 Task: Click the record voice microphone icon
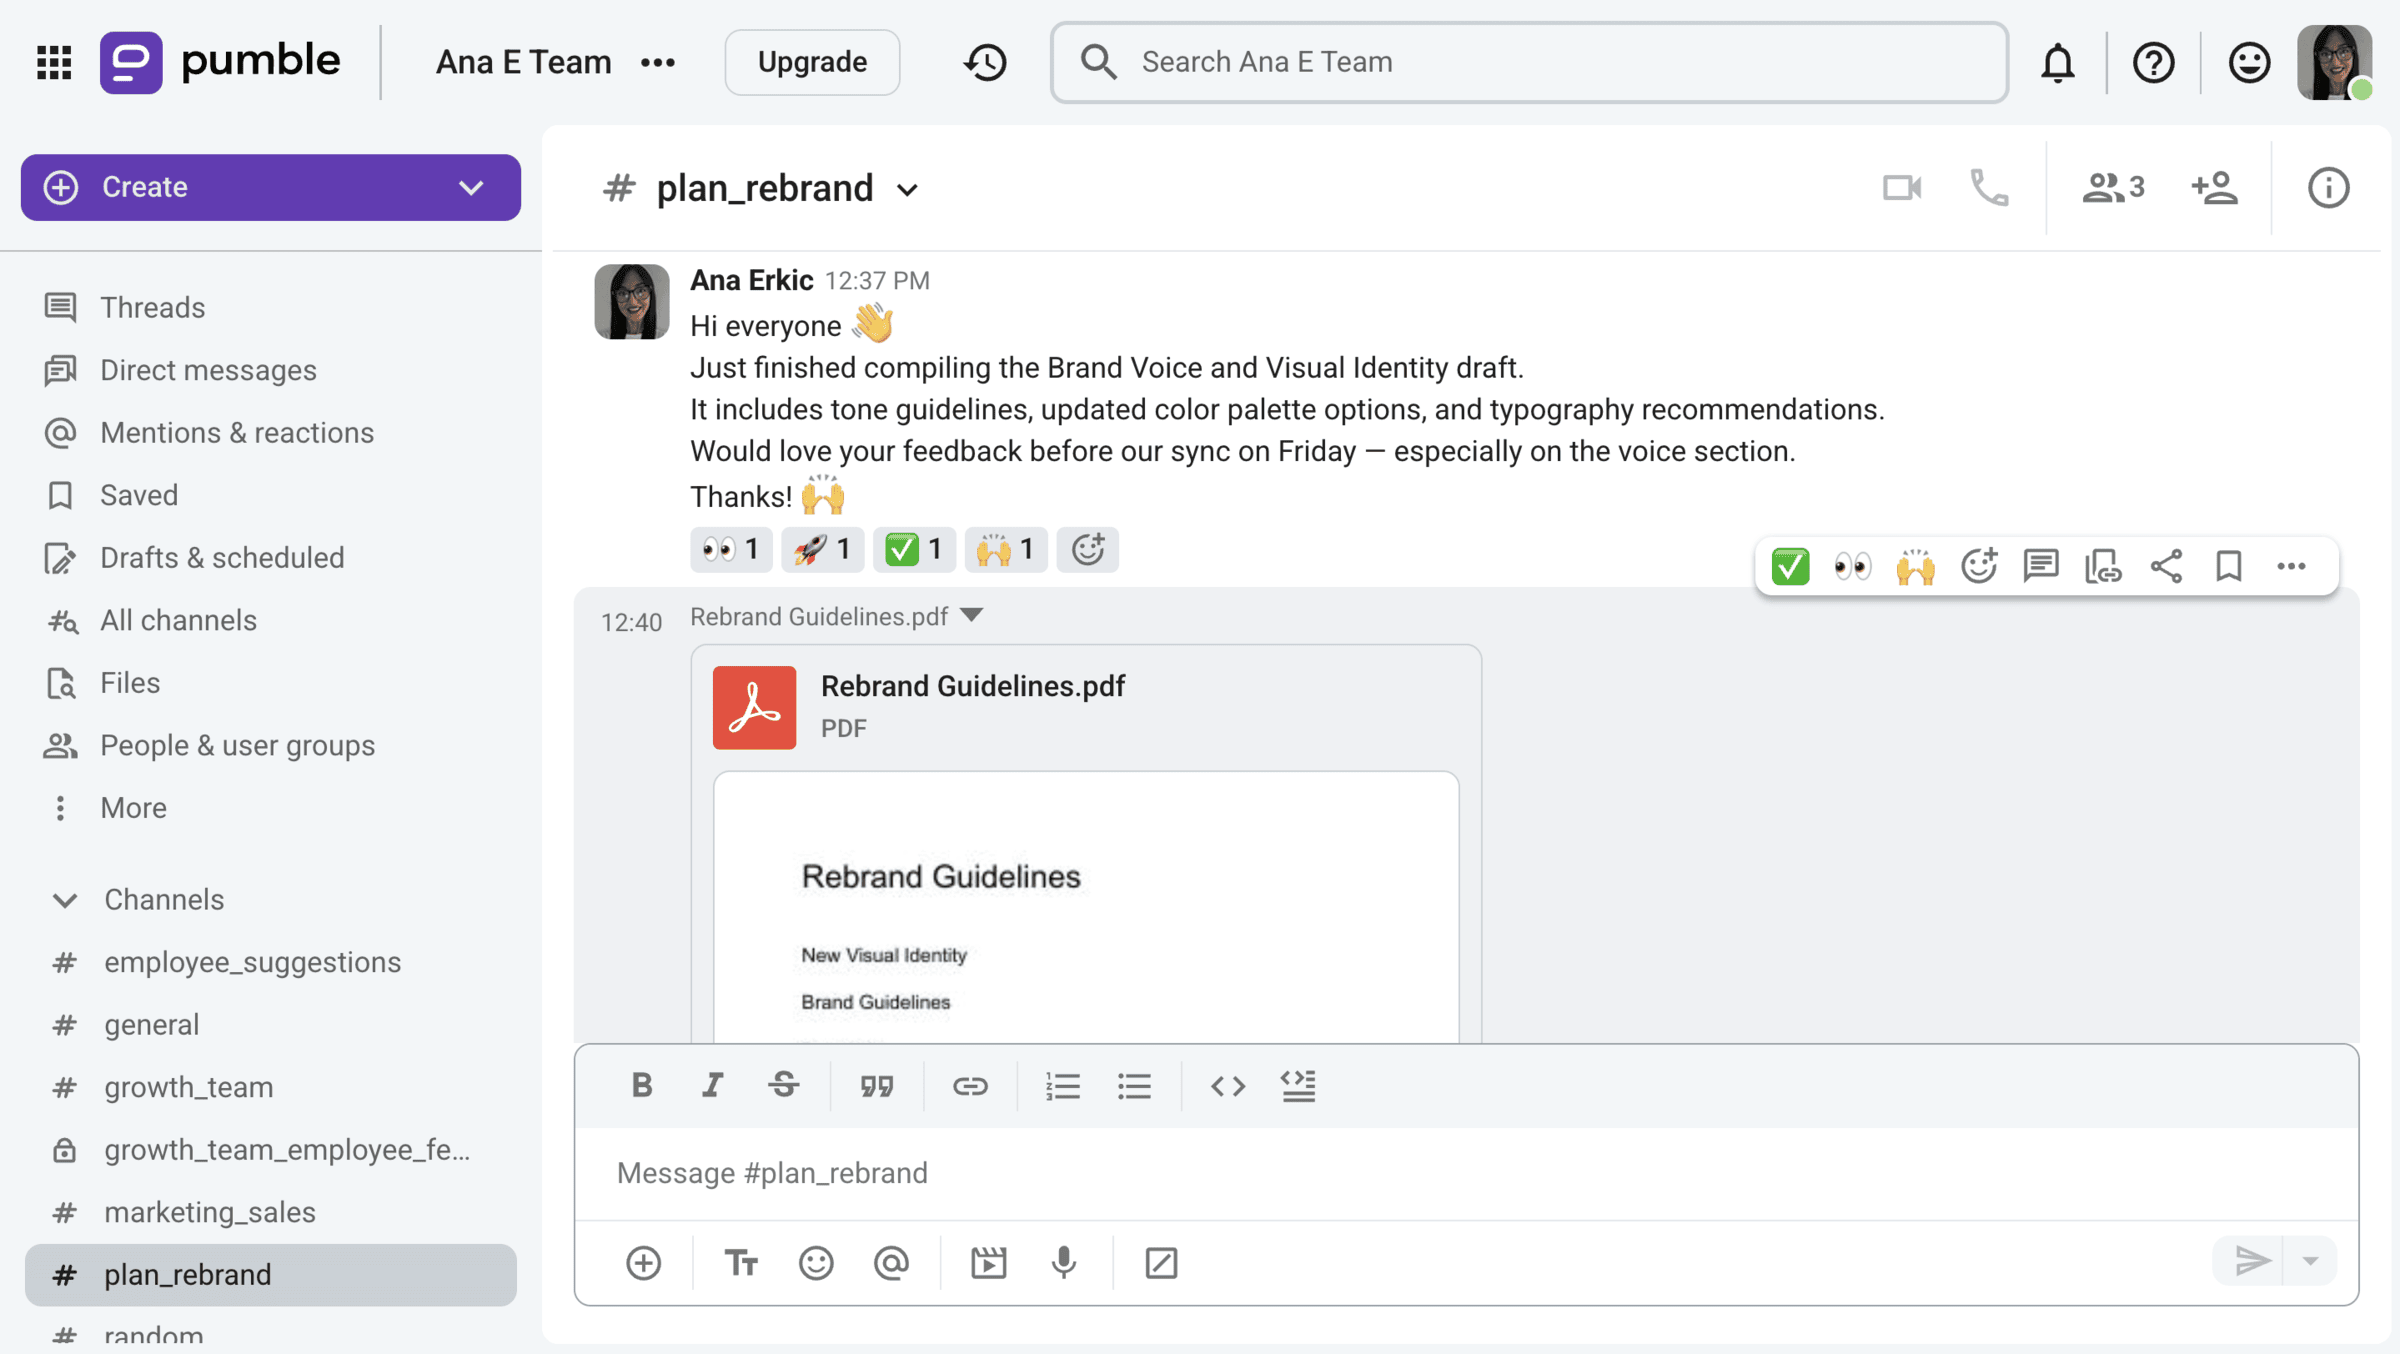[x=1064, y=1263]
